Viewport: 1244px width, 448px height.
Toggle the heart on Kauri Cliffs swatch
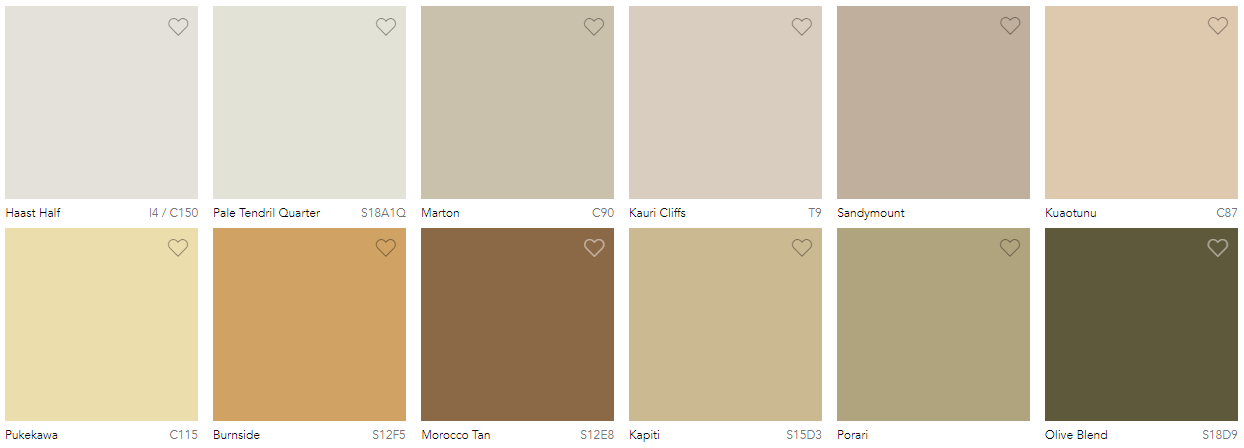click(x=802, y=27)
